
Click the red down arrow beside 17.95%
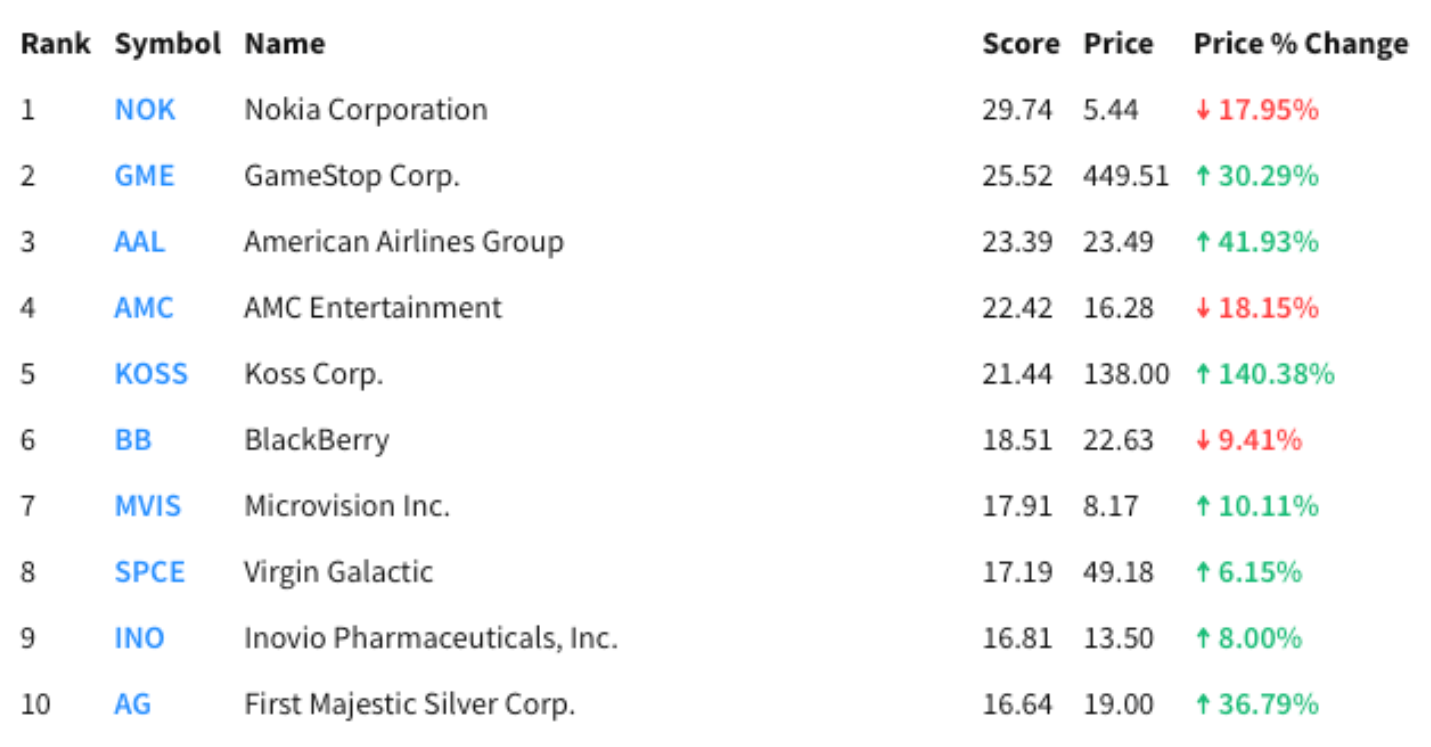1202,111
